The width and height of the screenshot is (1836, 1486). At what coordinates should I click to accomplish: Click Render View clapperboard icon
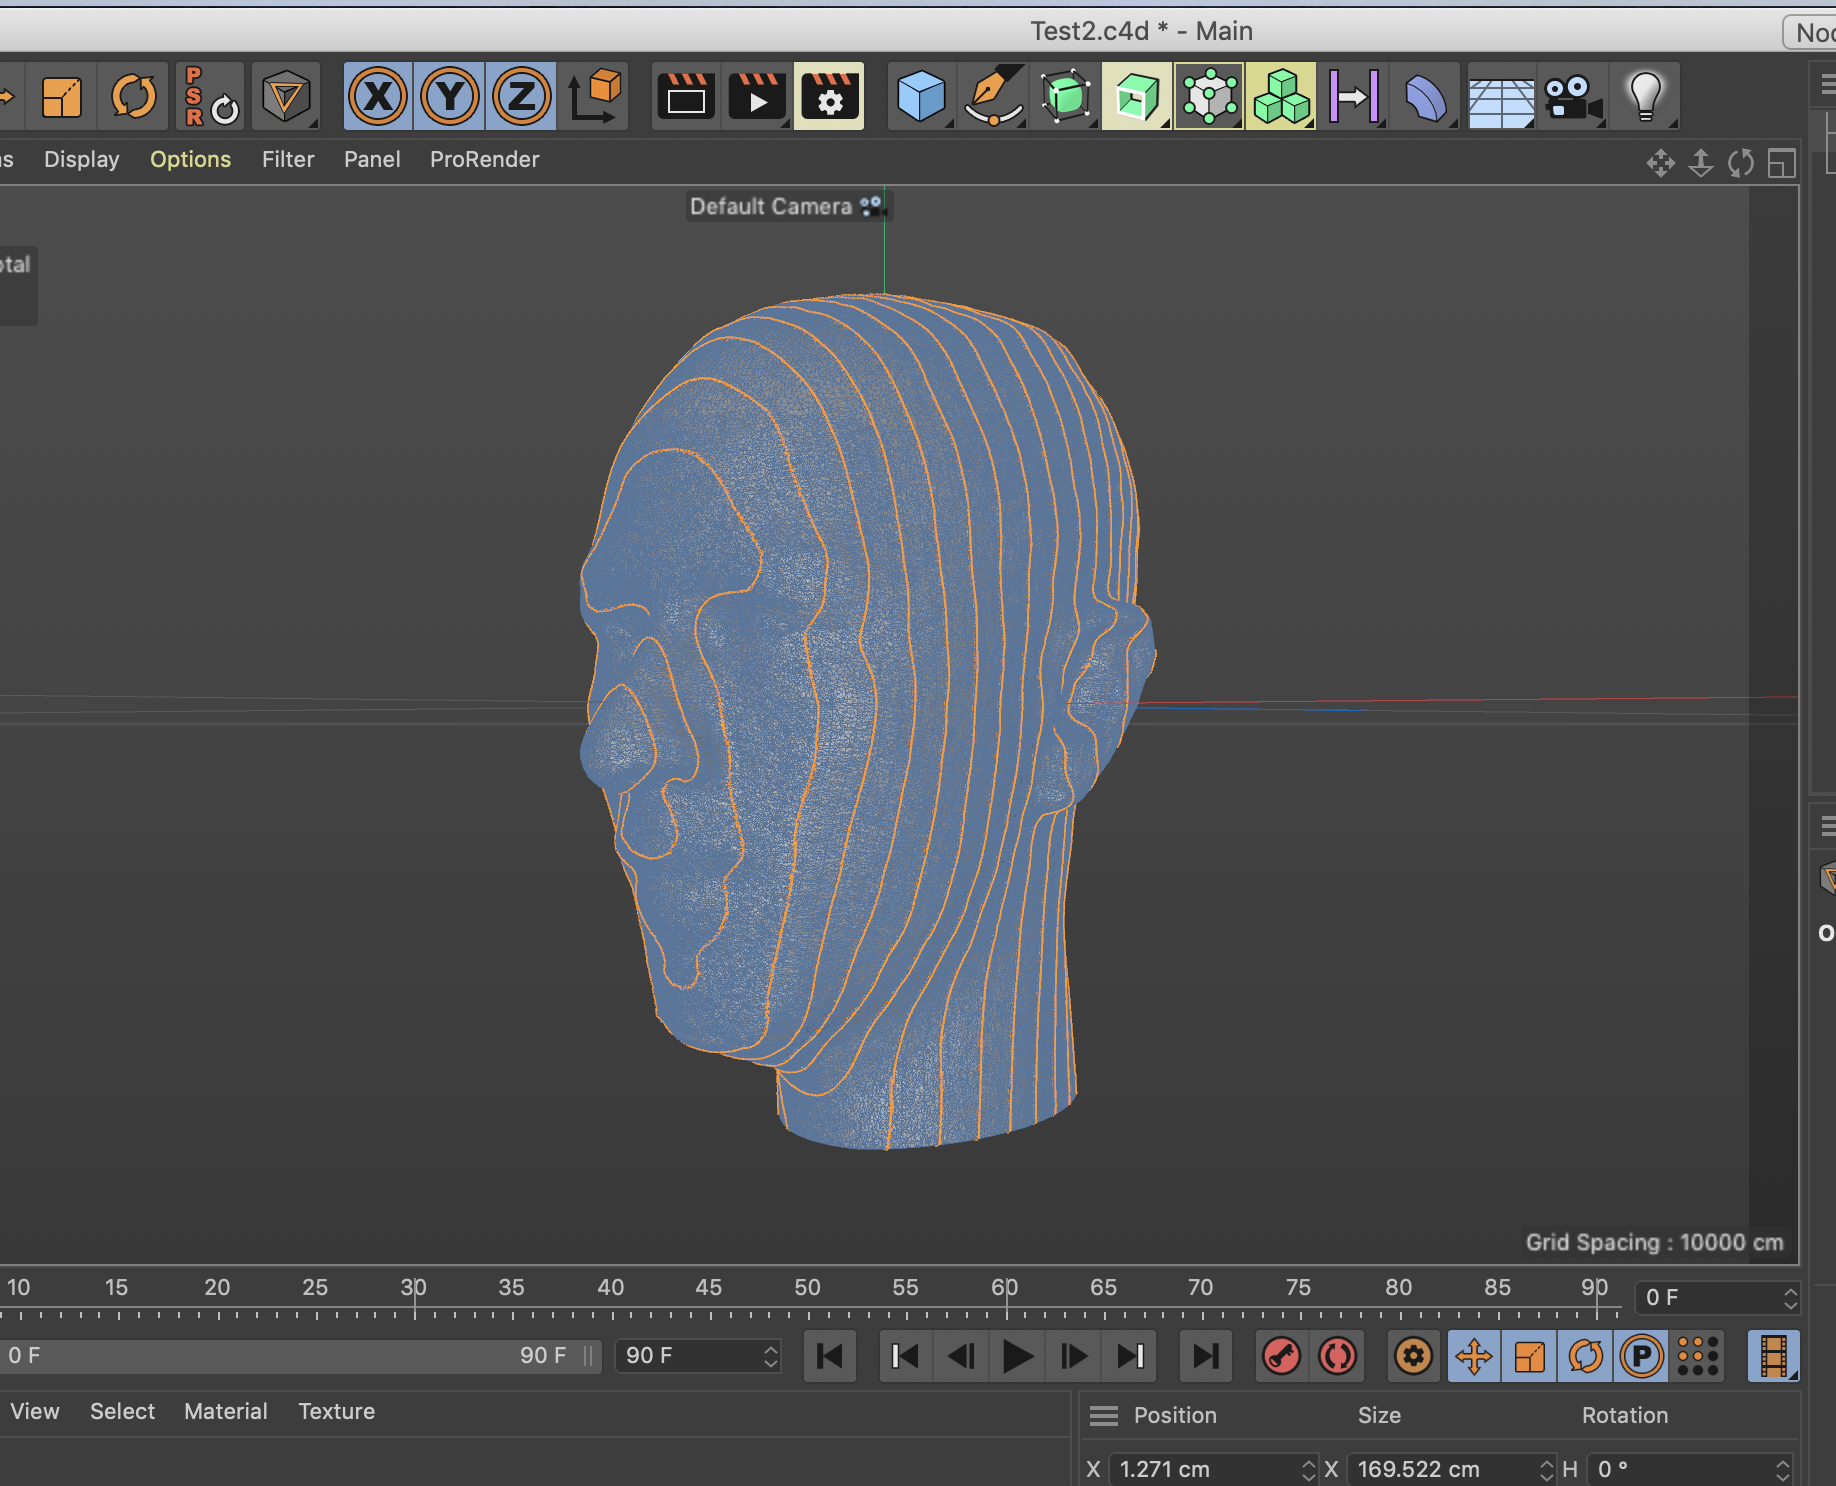point(686,97)
